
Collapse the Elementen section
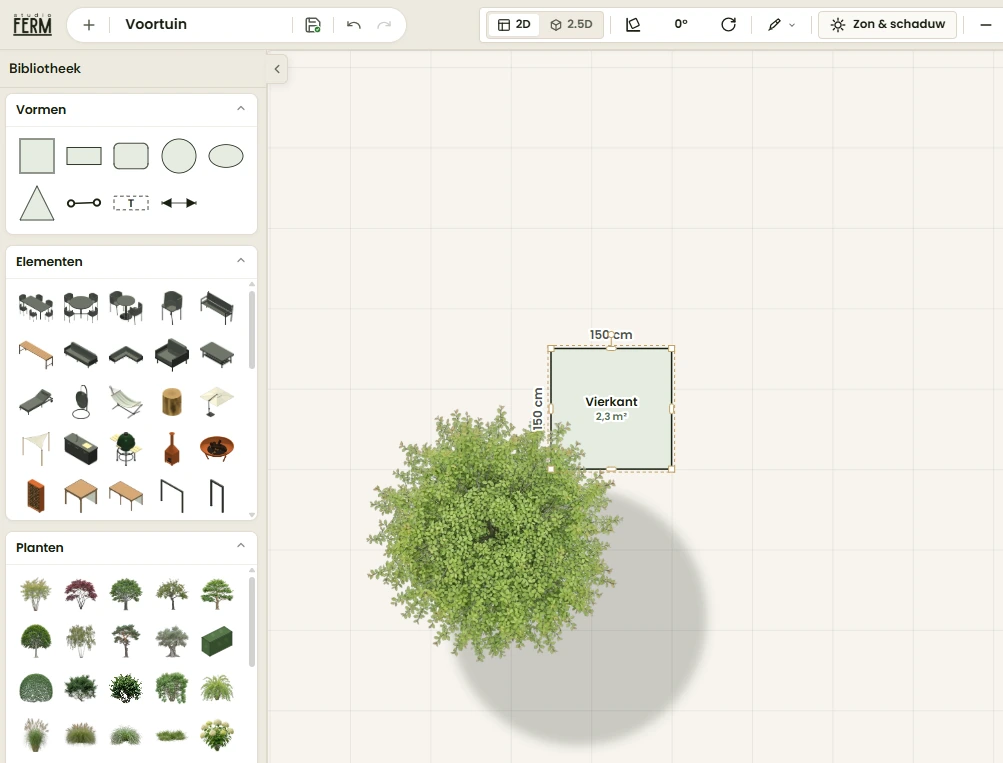241,261
